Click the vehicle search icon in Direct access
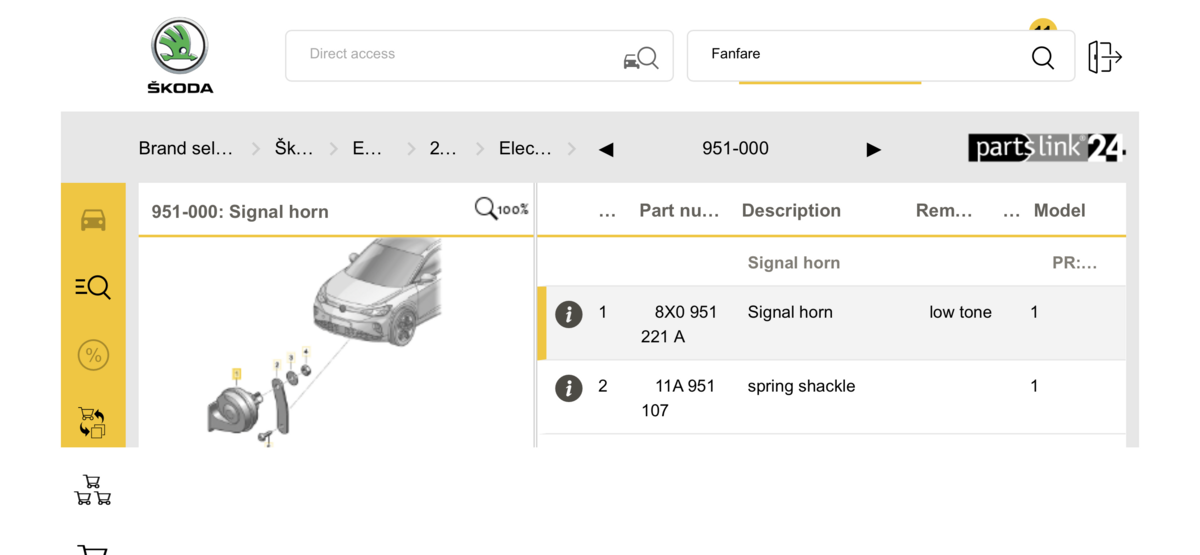 [640, 58]
